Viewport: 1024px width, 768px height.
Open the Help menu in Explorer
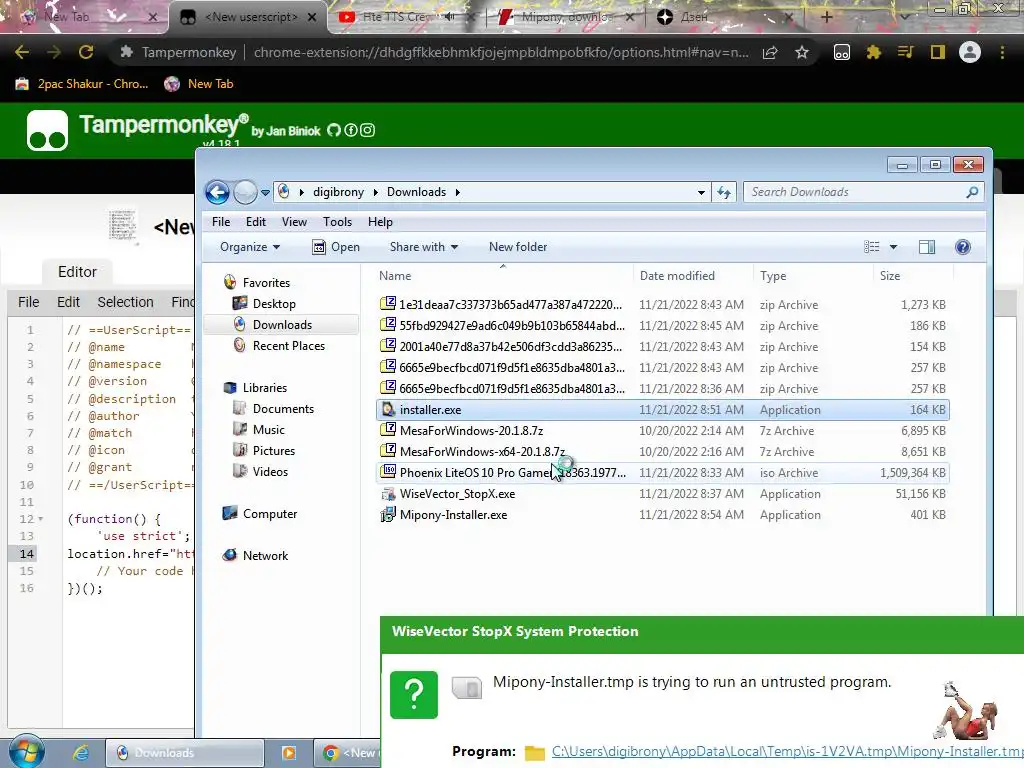tap(380, 222)
